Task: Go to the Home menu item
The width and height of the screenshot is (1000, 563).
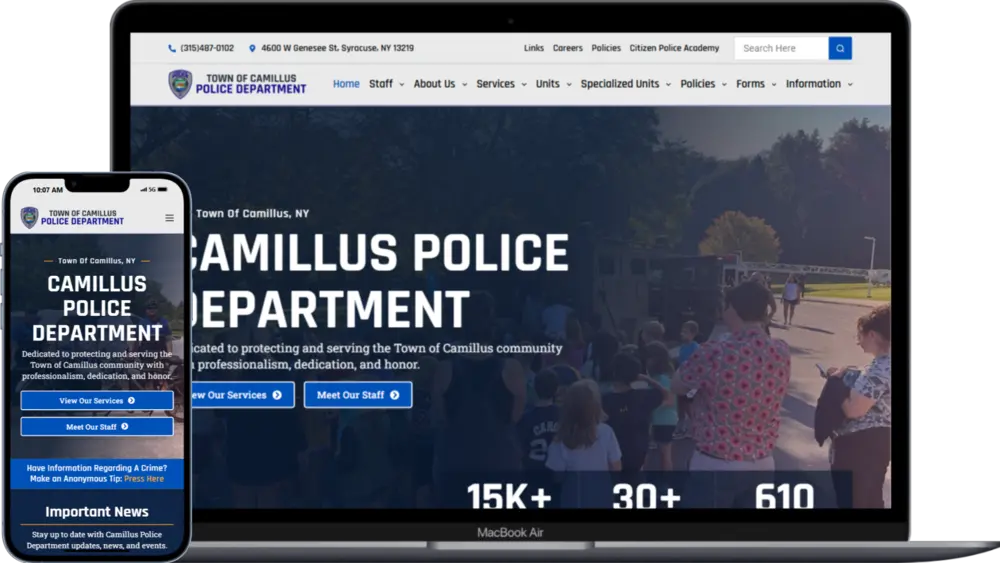Action: 346,84
